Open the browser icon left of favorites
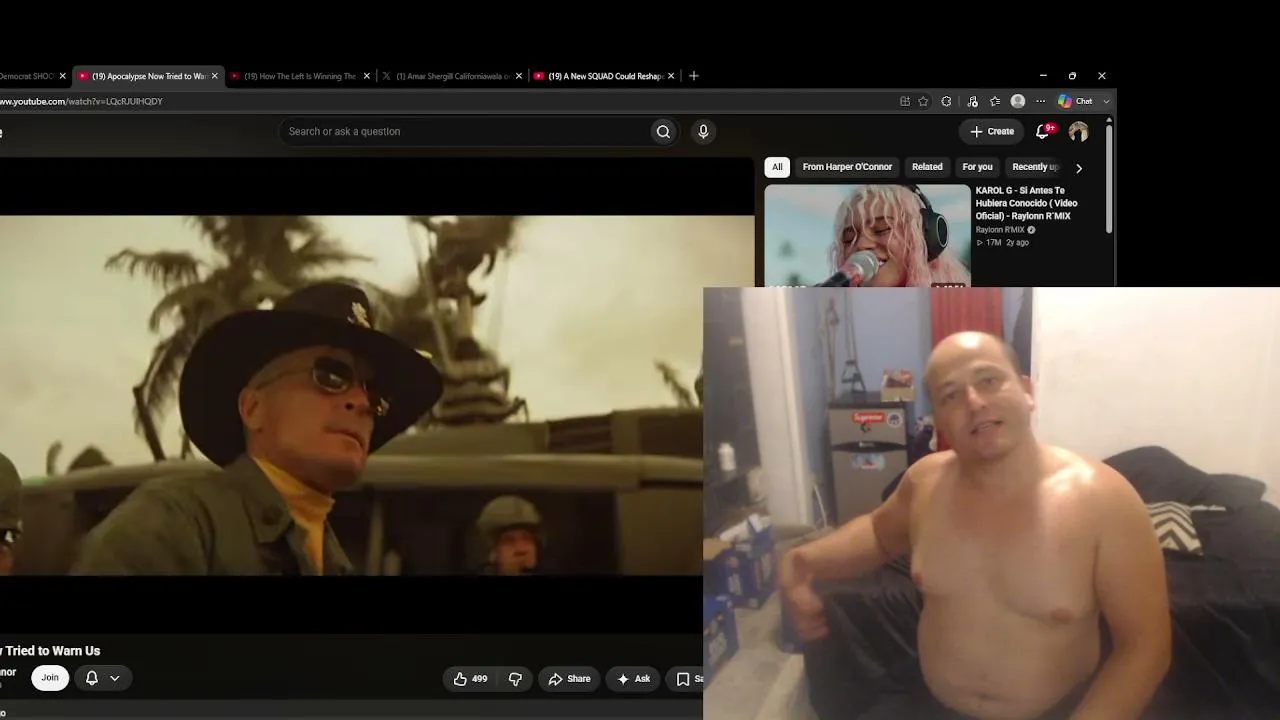 tap(972, 101)
